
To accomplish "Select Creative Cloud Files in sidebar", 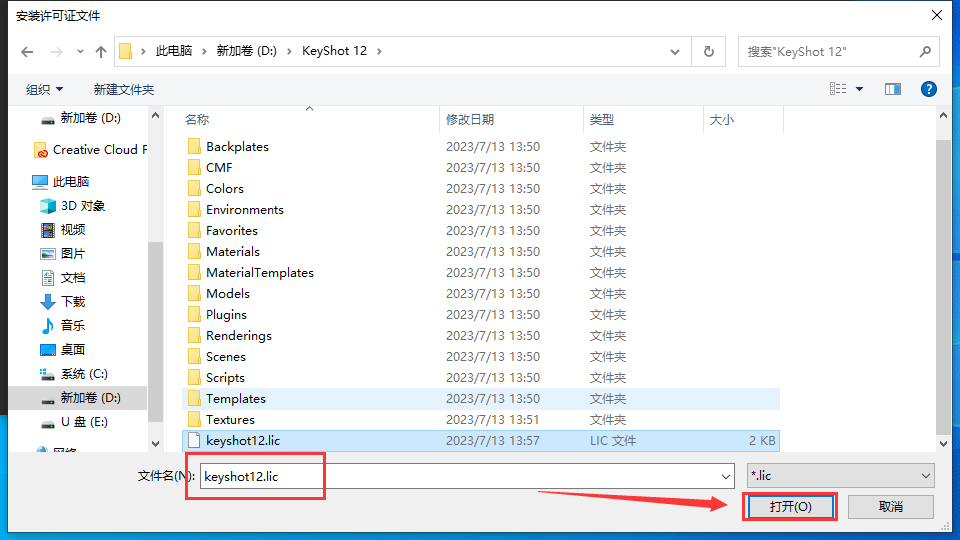I will [90, 149].
